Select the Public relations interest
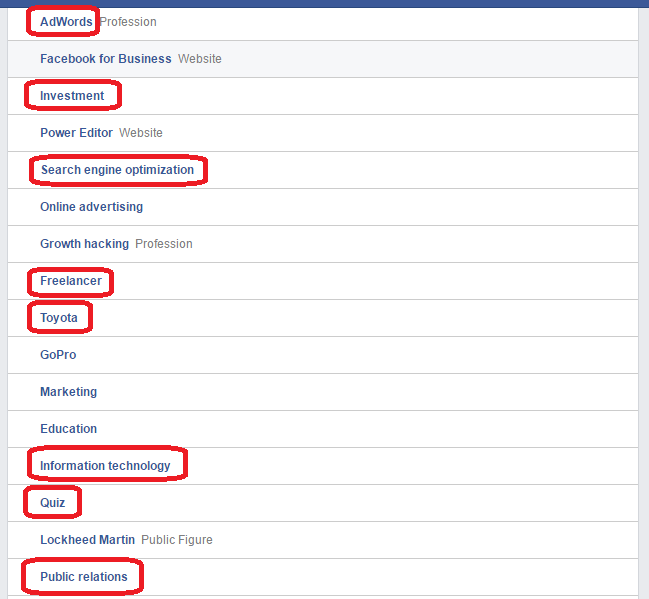649x599 pixels. 84,577
